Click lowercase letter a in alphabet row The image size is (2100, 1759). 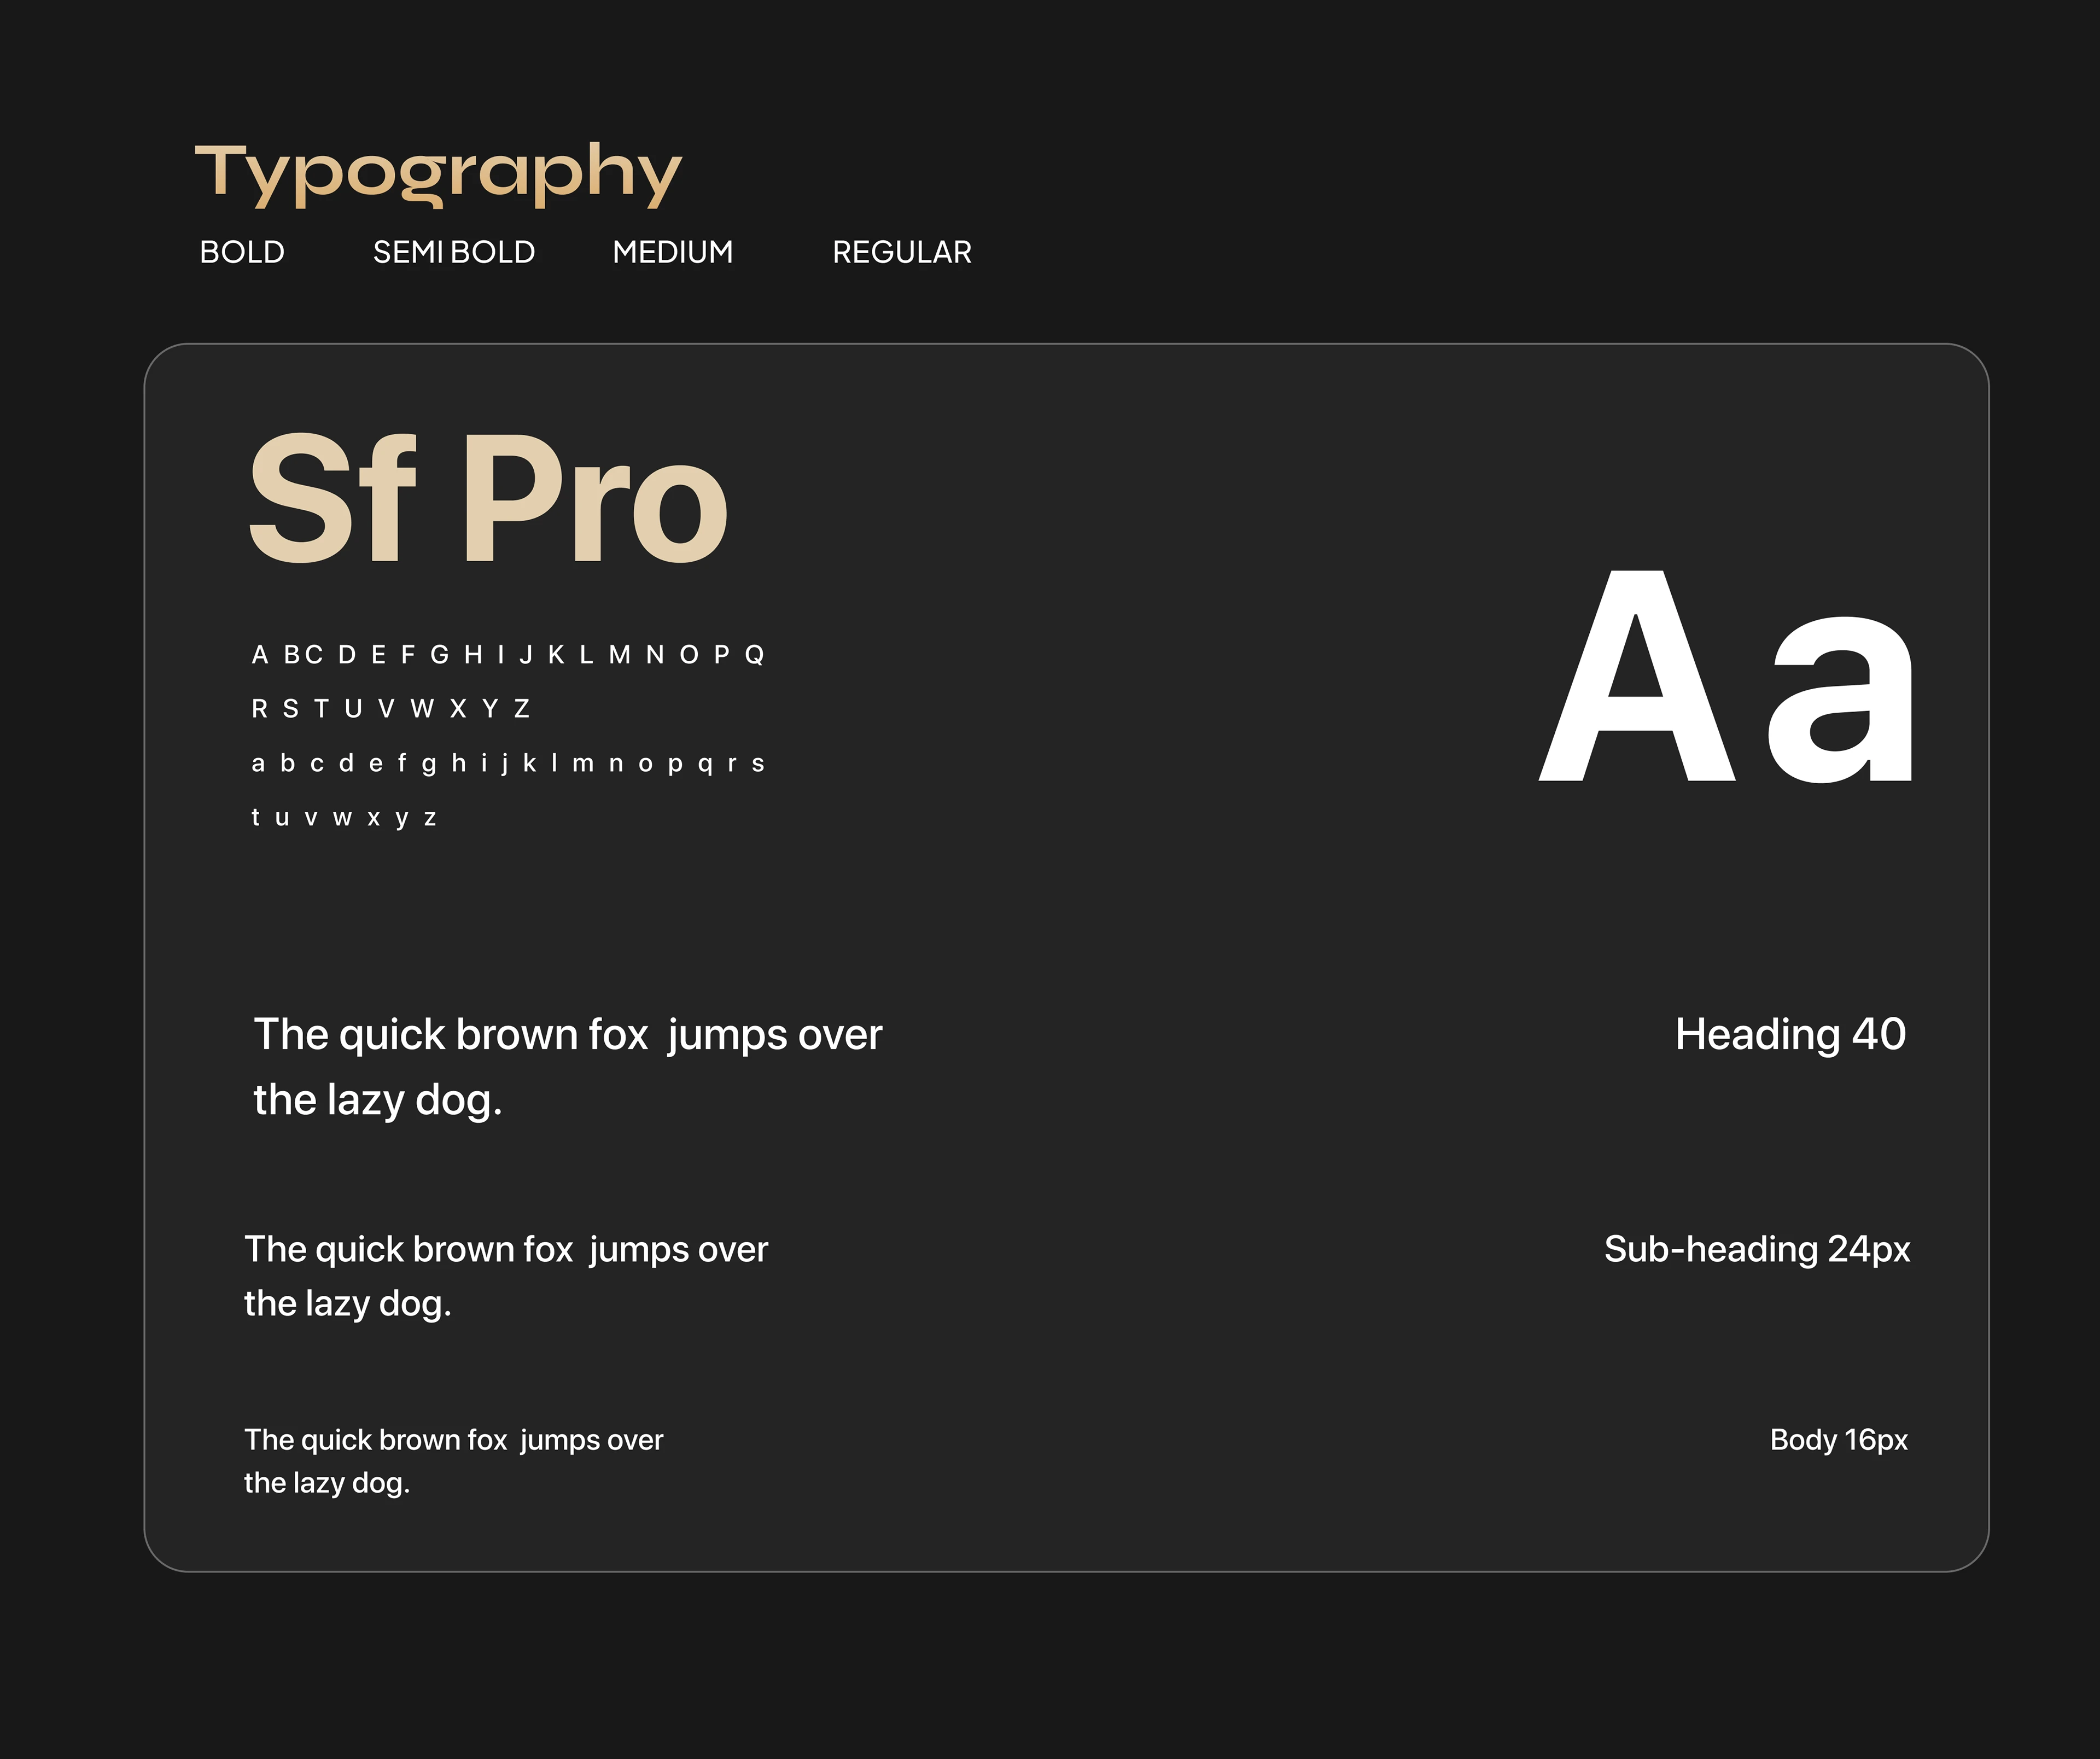(x=258, y=764)
